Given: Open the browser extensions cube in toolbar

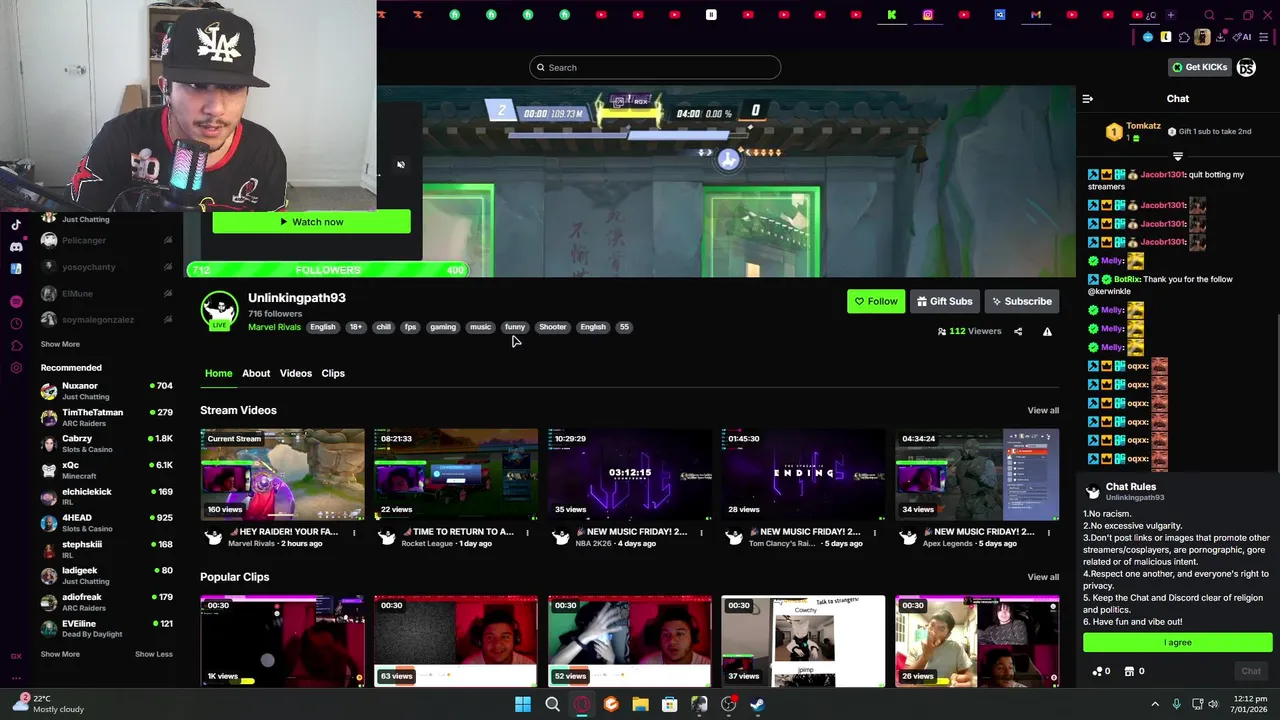Looking at the screenshot, I should [1184, 37].
